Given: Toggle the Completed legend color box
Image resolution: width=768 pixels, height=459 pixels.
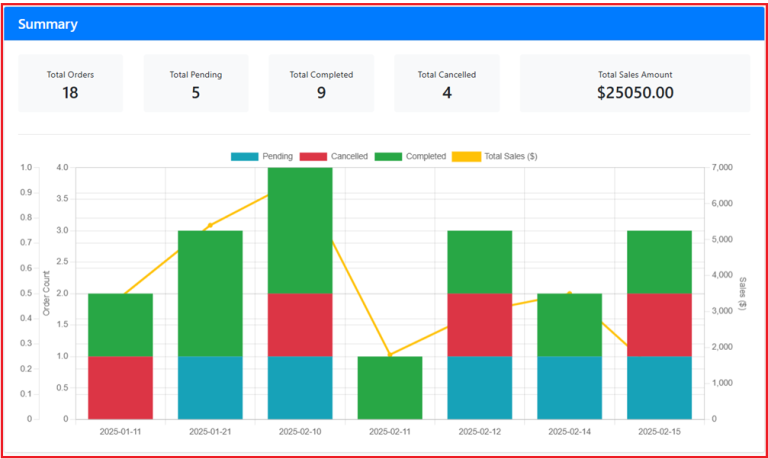Looking at the screenshot, I should pos(388,157).
